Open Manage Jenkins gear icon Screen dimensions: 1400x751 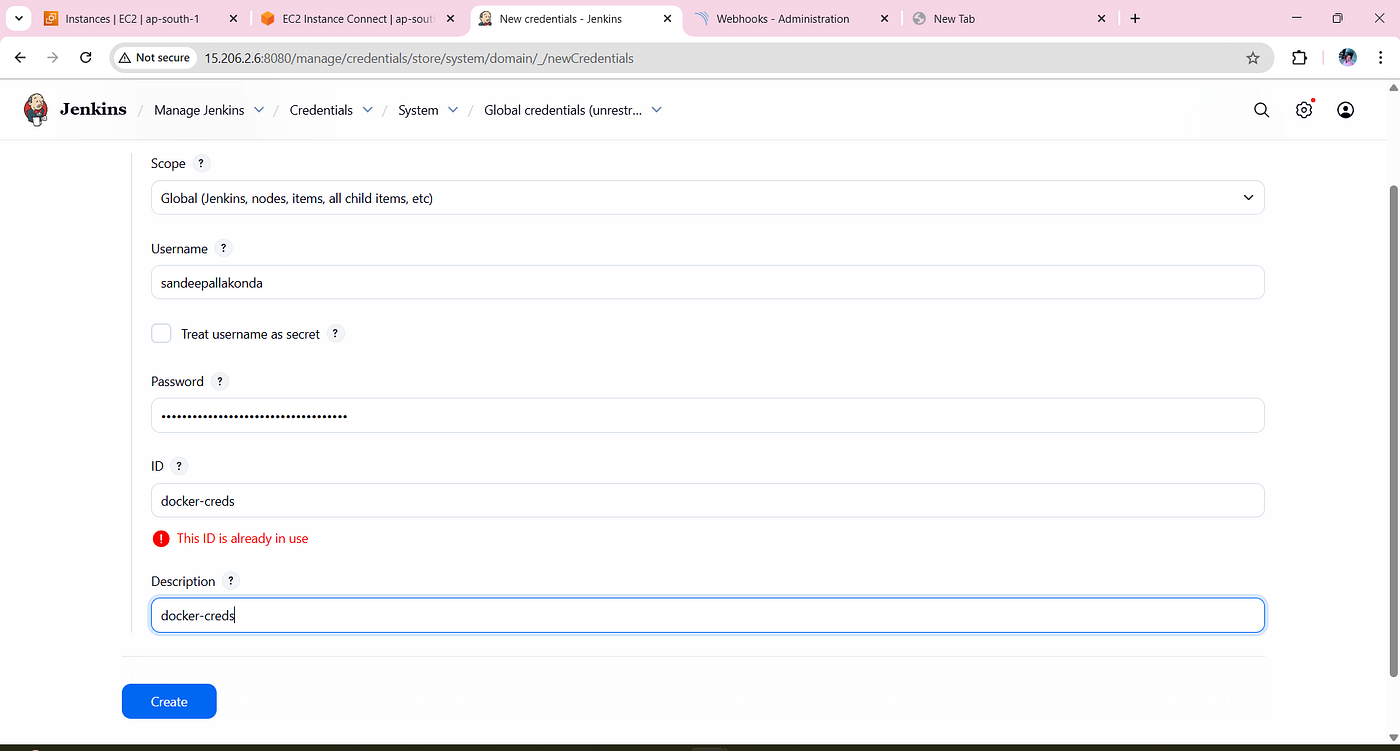1304,110
